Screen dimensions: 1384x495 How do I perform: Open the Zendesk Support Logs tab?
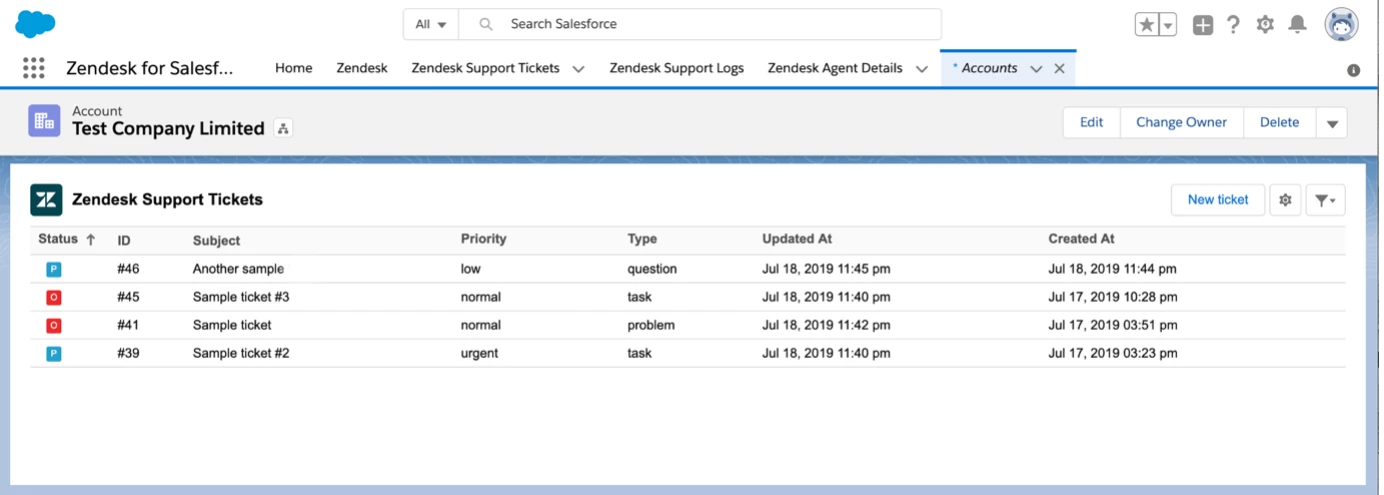[x=676, y=68]
